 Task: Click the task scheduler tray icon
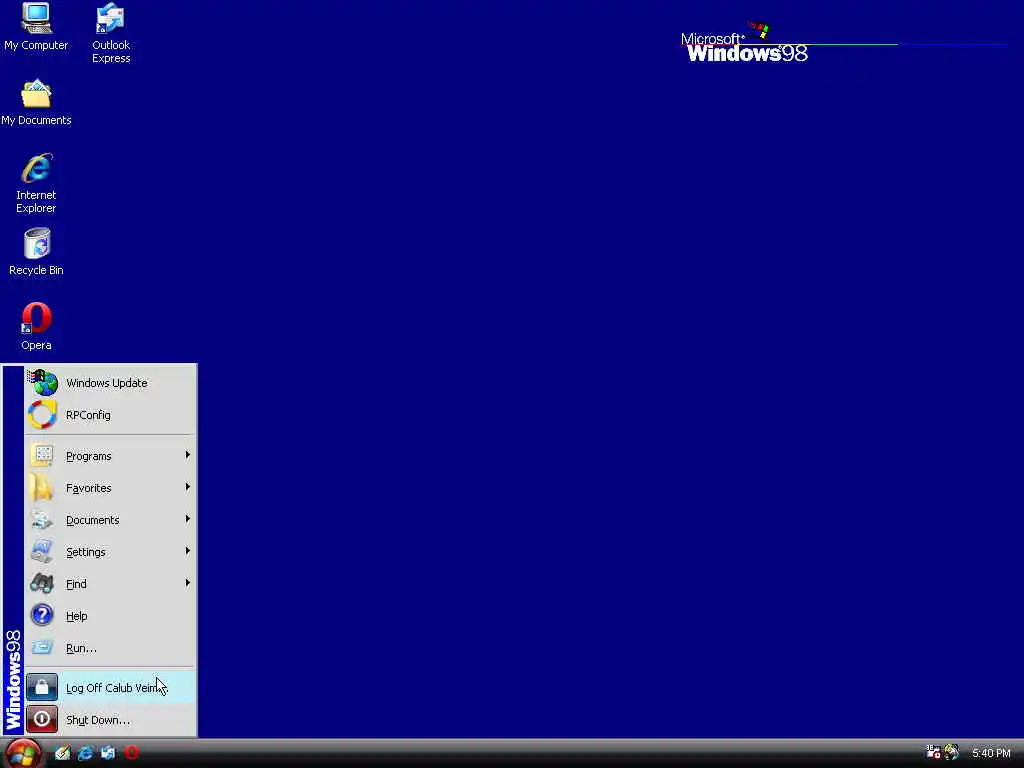coord(933,752)
